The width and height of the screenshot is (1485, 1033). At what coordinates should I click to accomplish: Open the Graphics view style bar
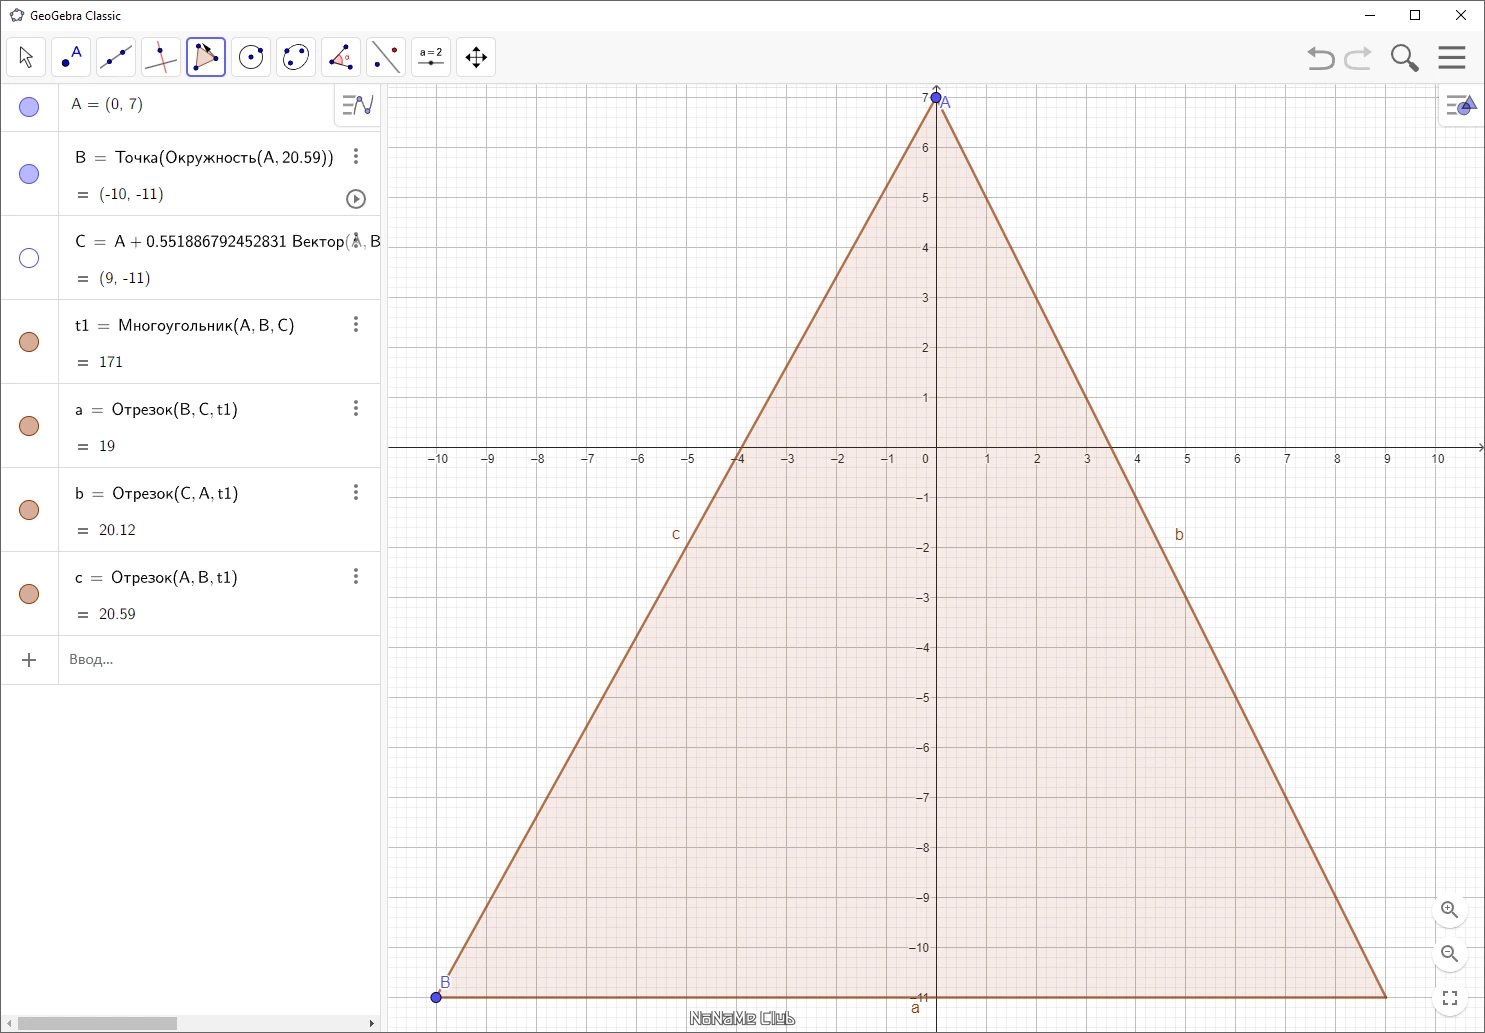pyautogui.click(x=1461, y=105)
